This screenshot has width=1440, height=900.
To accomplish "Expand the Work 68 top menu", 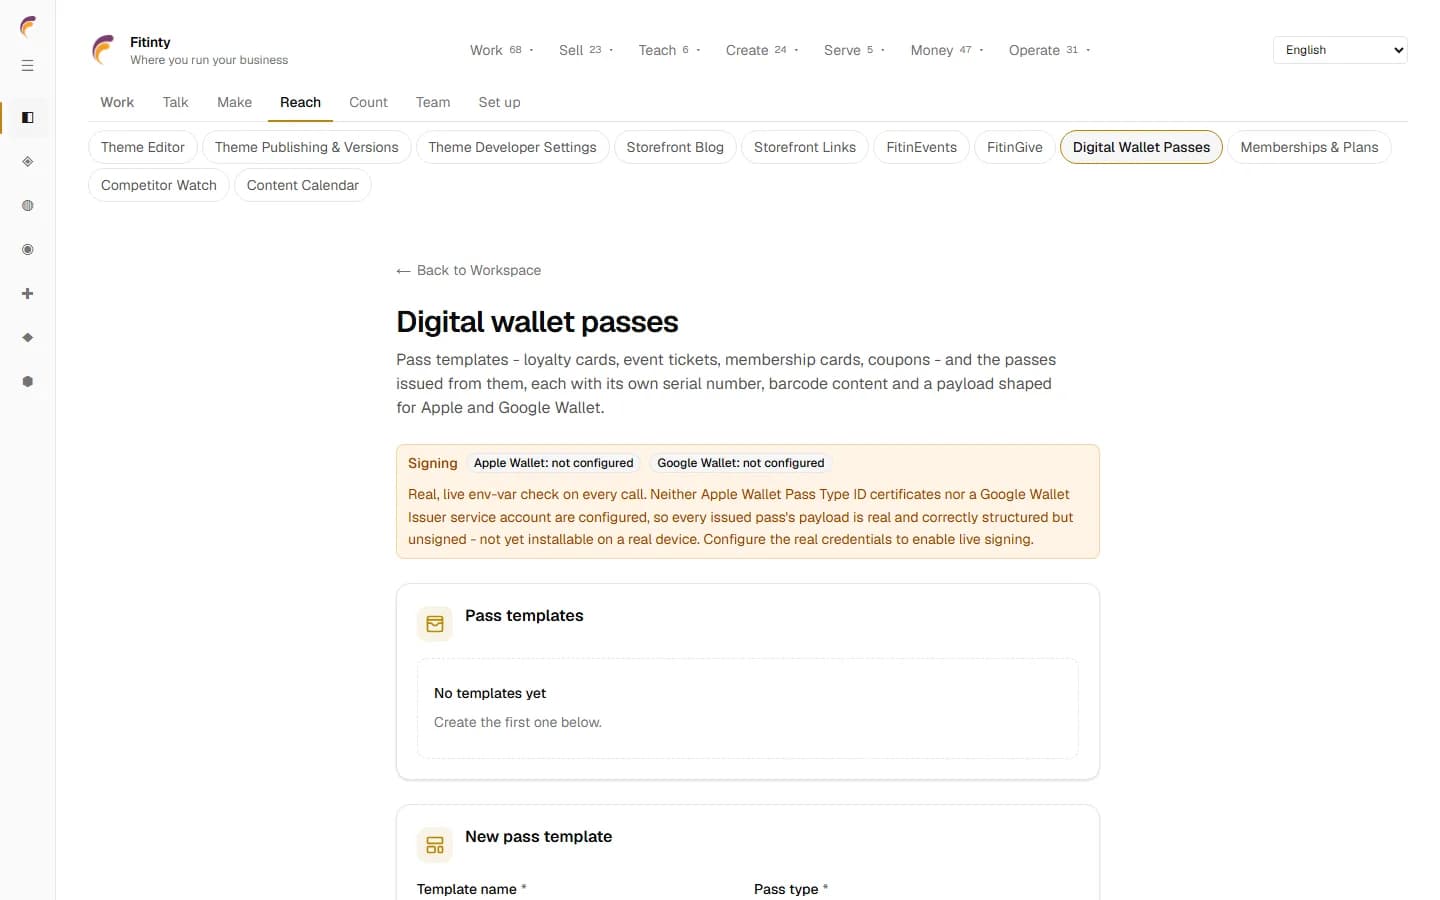I will click(x=502, y=50).
